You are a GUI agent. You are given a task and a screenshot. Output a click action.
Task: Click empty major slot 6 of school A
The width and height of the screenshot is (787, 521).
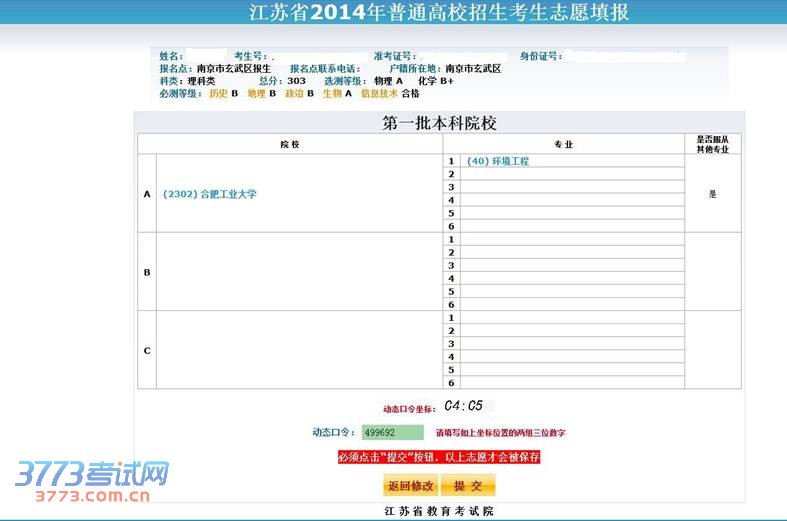point(570,226)
